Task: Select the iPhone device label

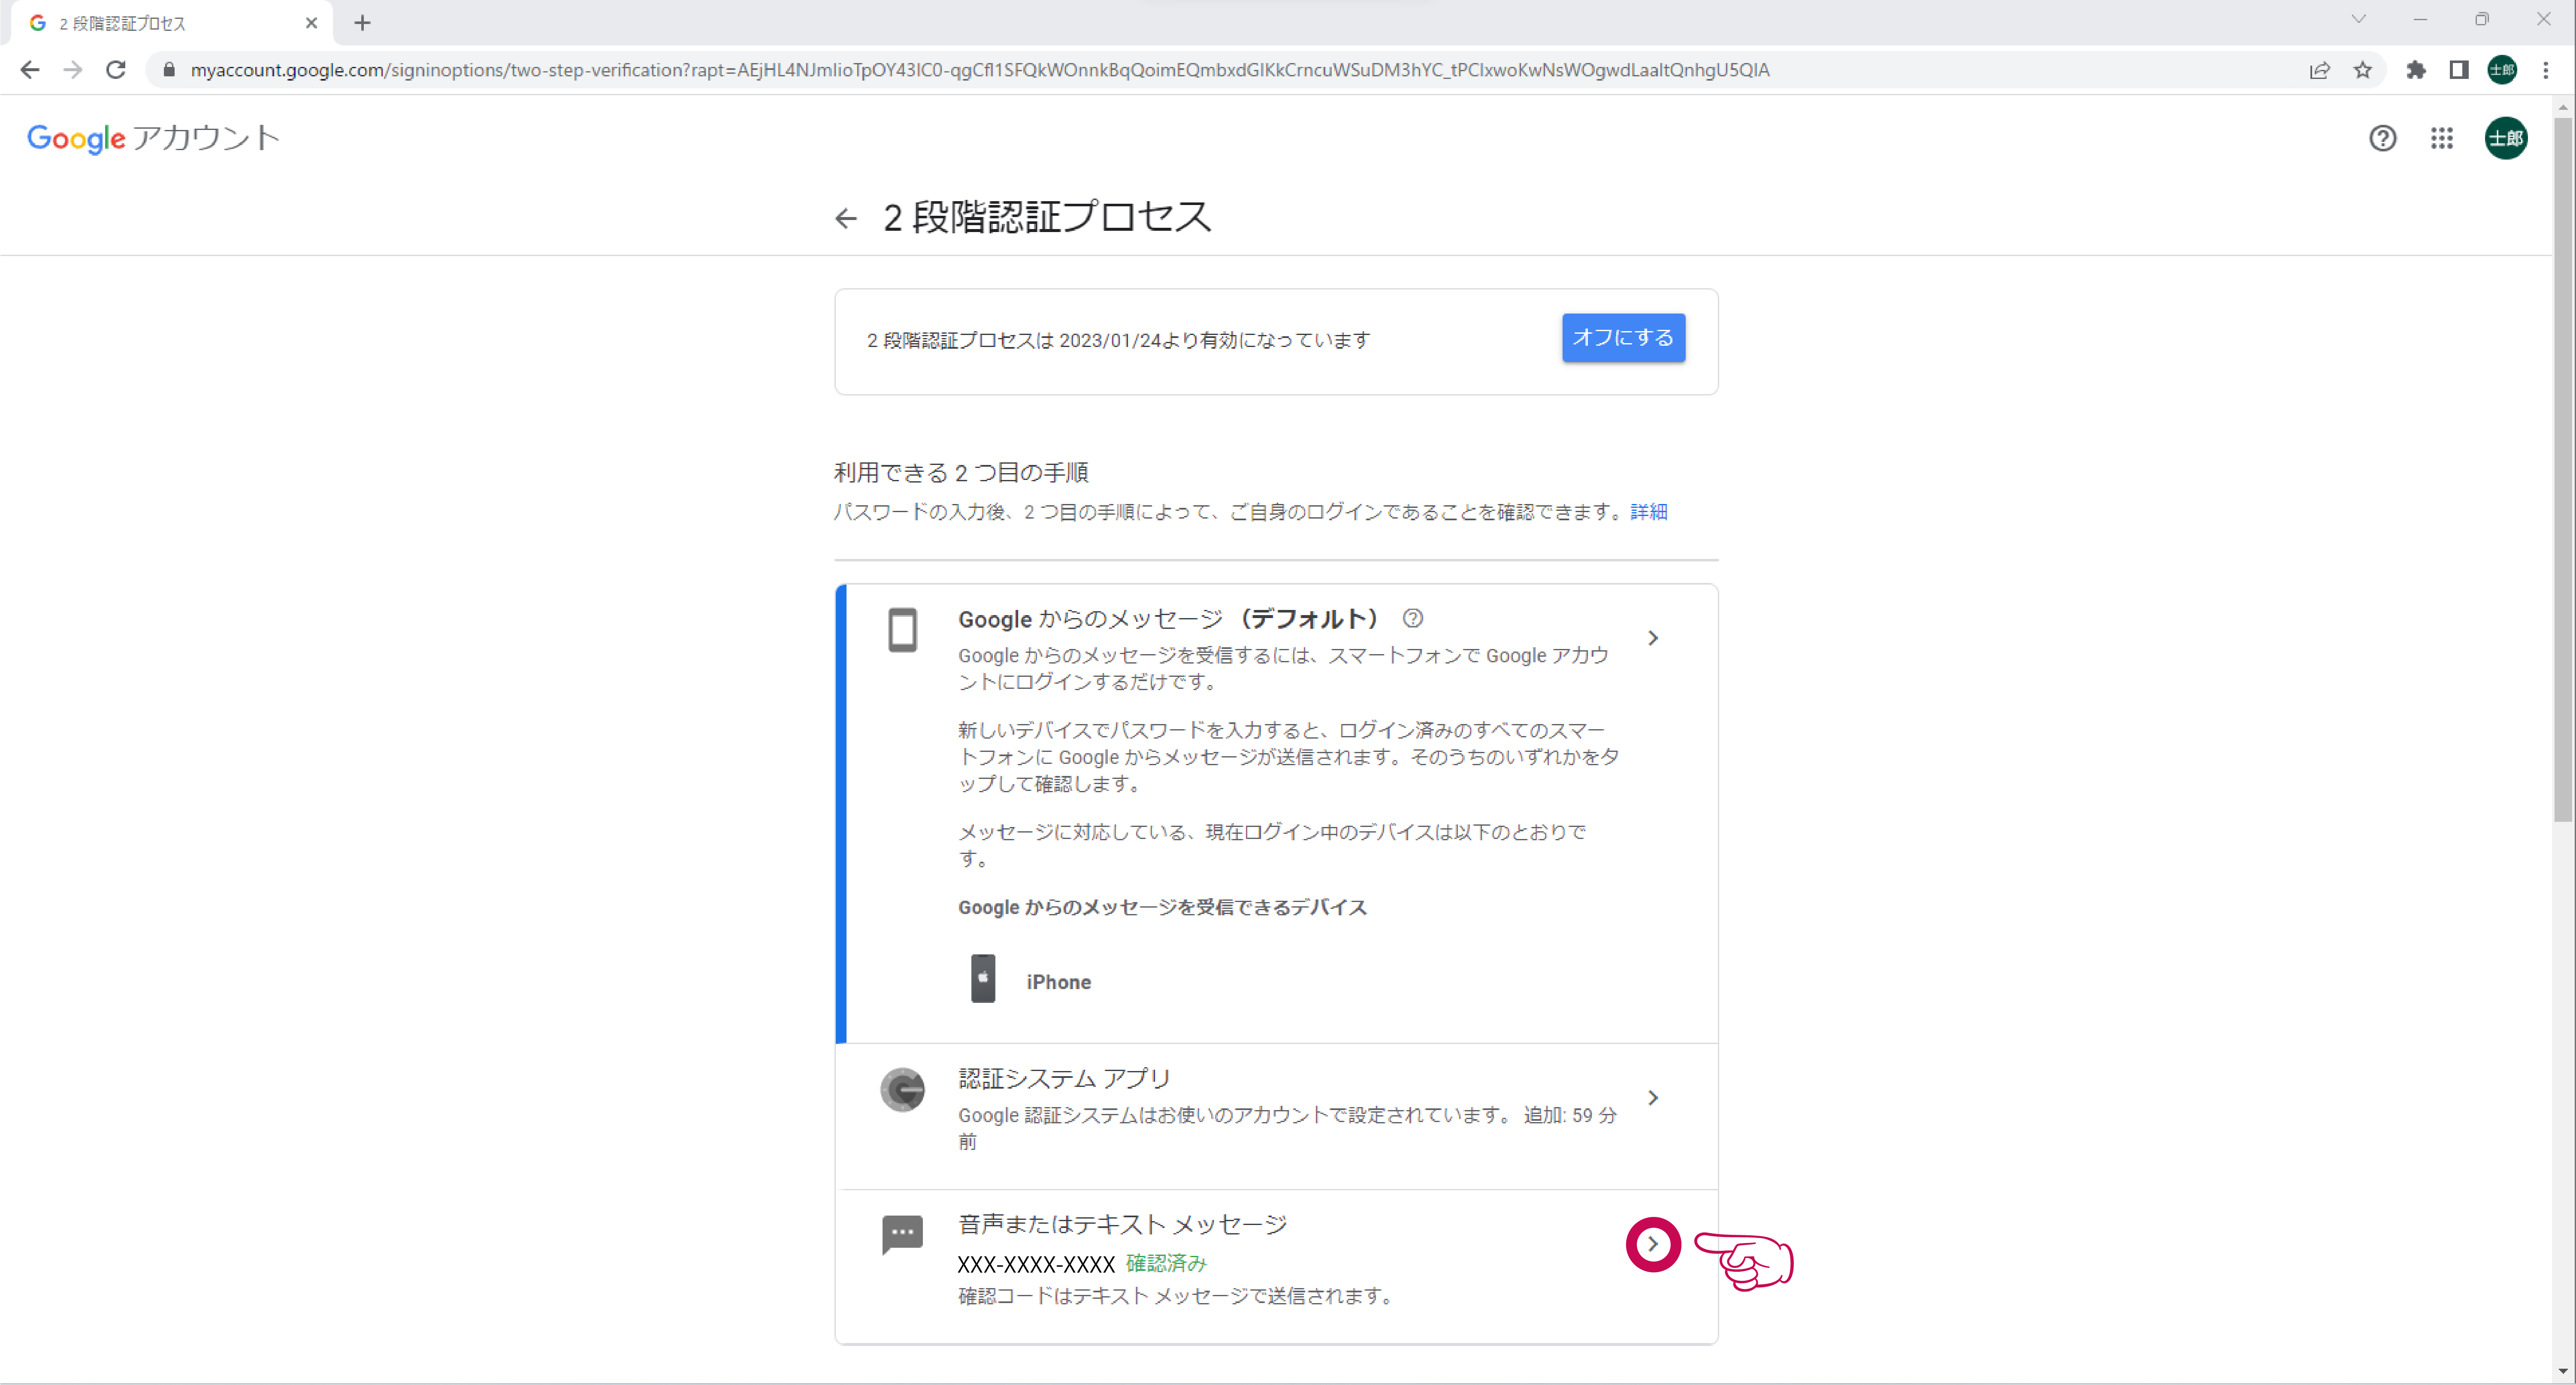Action: coord(1058,982)
